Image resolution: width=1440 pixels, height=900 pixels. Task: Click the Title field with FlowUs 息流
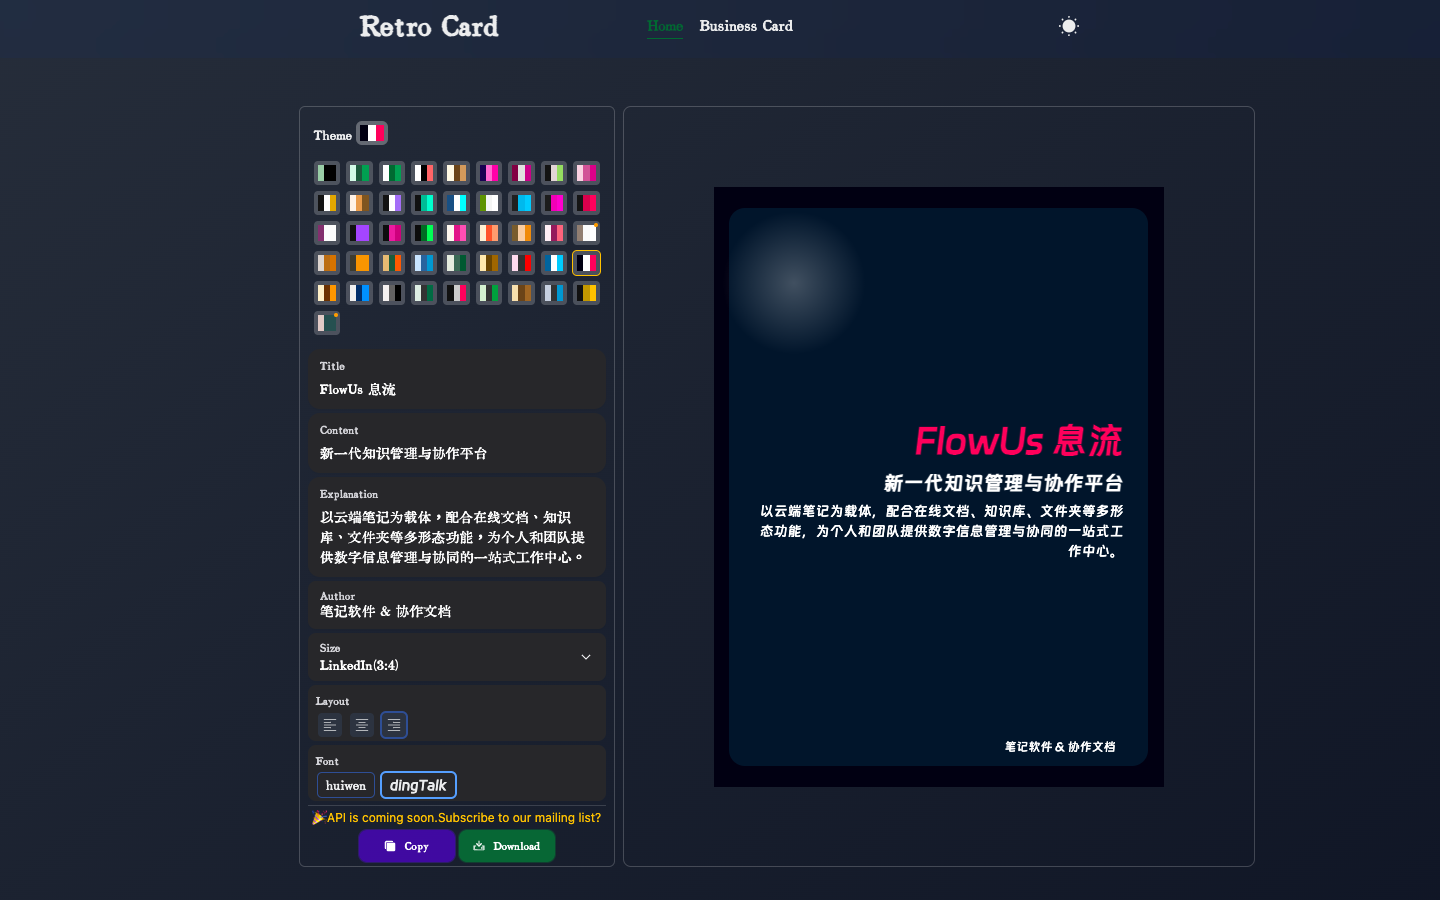coord(457,379)
